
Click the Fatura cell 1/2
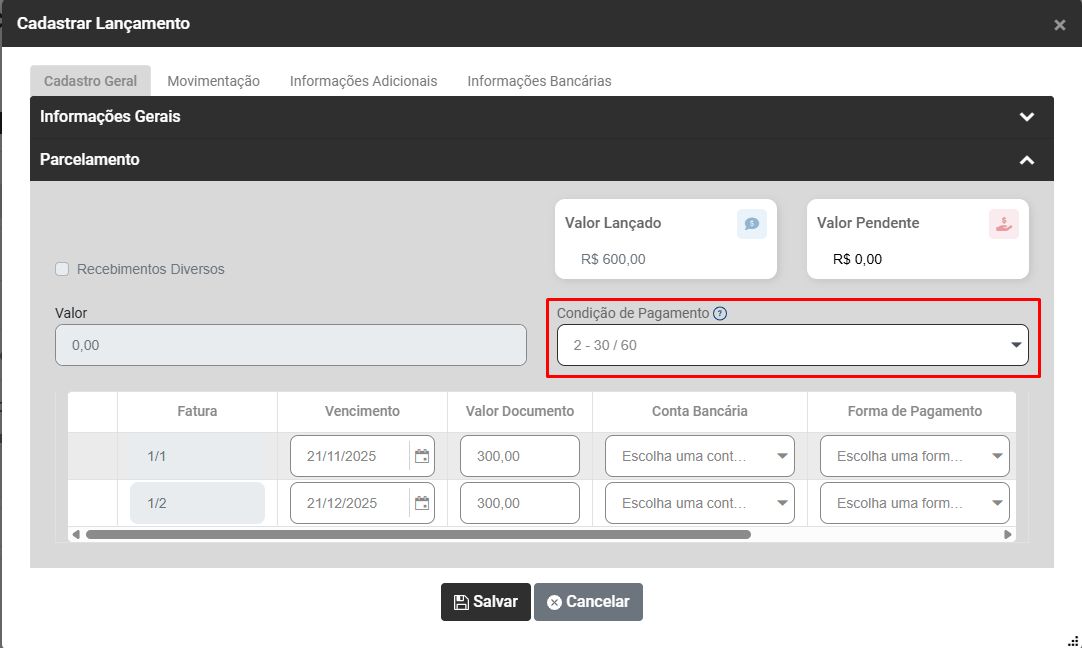[197, 503]
